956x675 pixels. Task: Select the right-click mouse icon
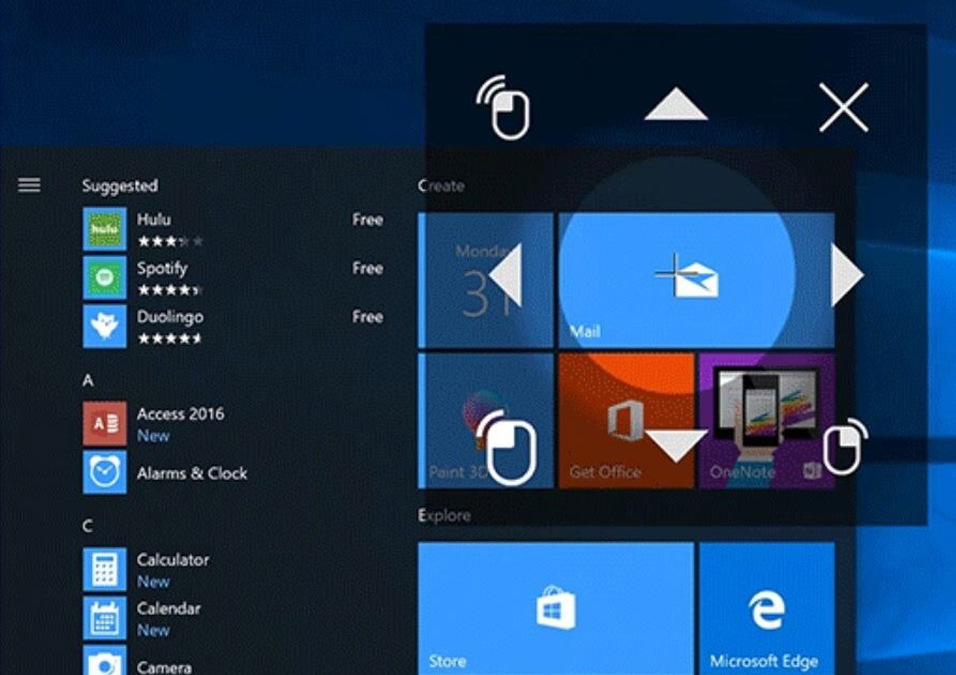pos(846,446)
